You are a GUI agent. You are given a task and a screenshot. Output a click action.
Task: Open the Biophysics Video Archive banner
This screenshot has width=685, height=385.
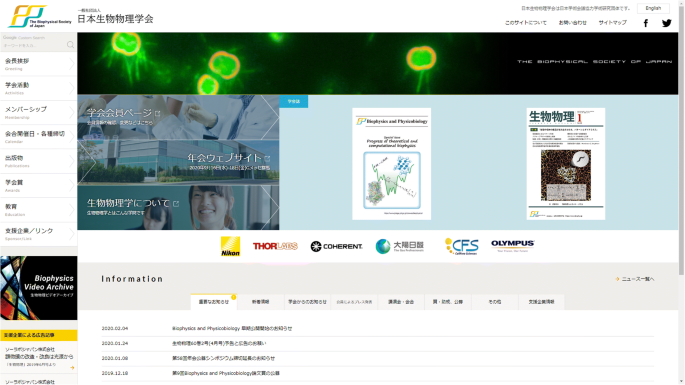pyautogui.click(x=38, y=288)
